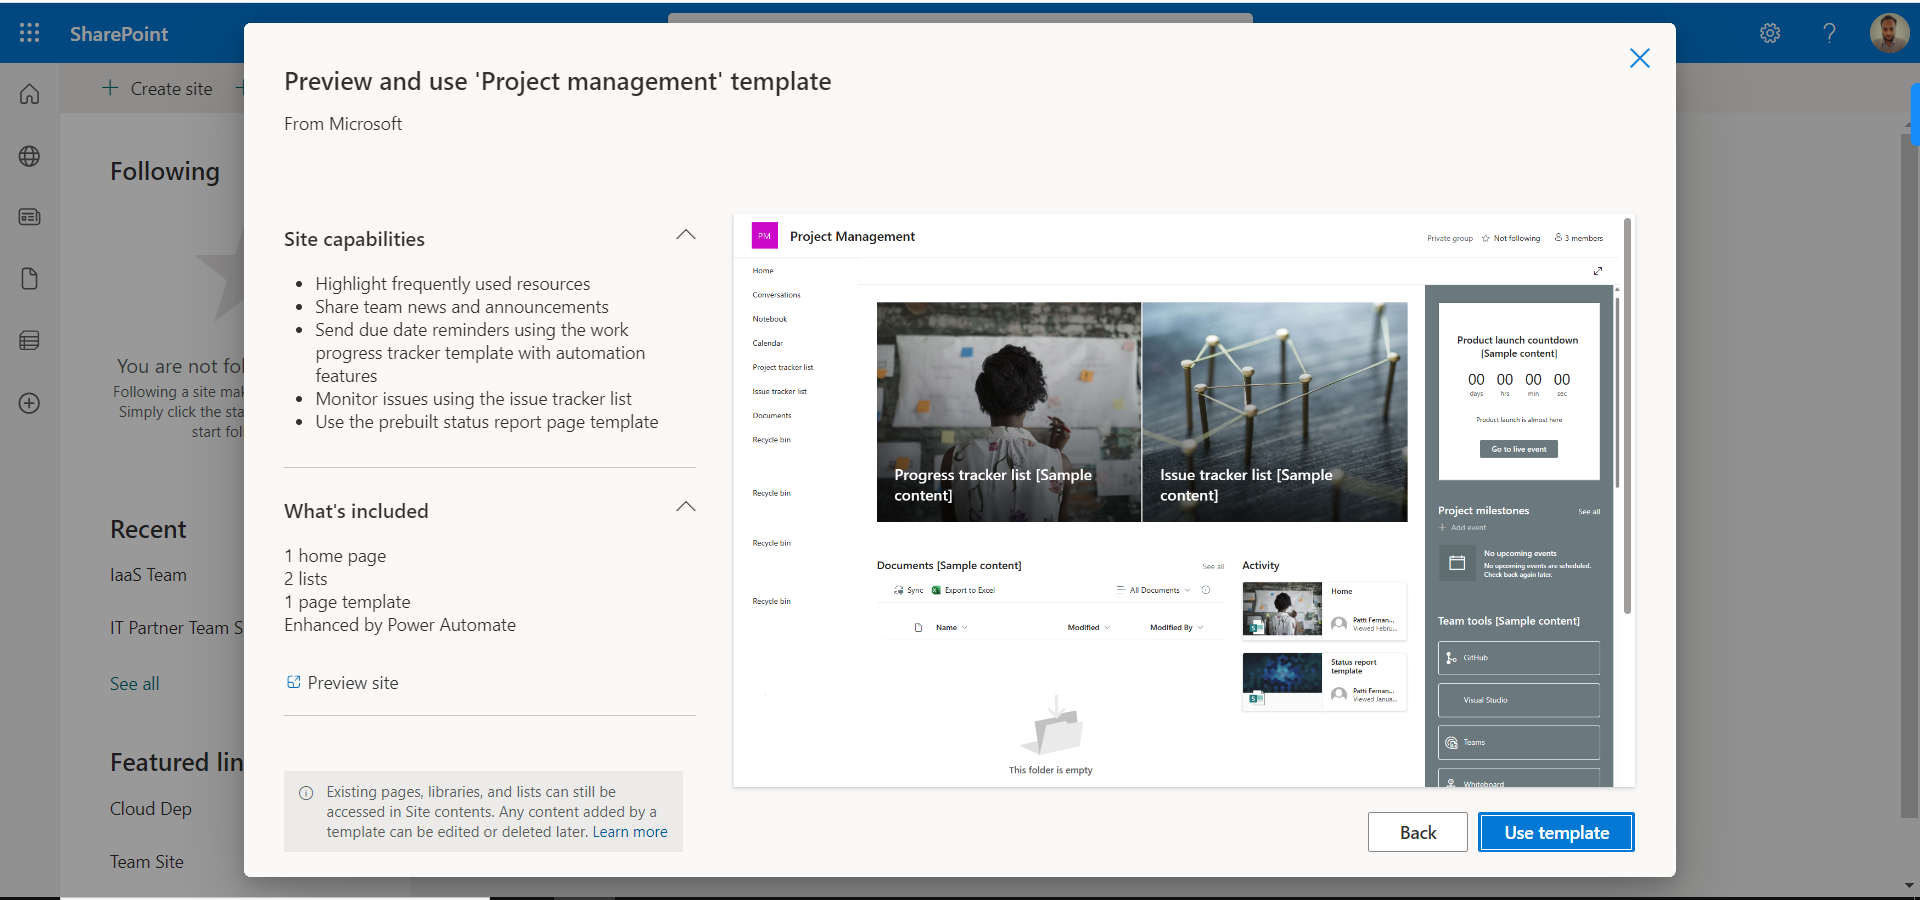Click the plus icon to create content

(29, 404)
